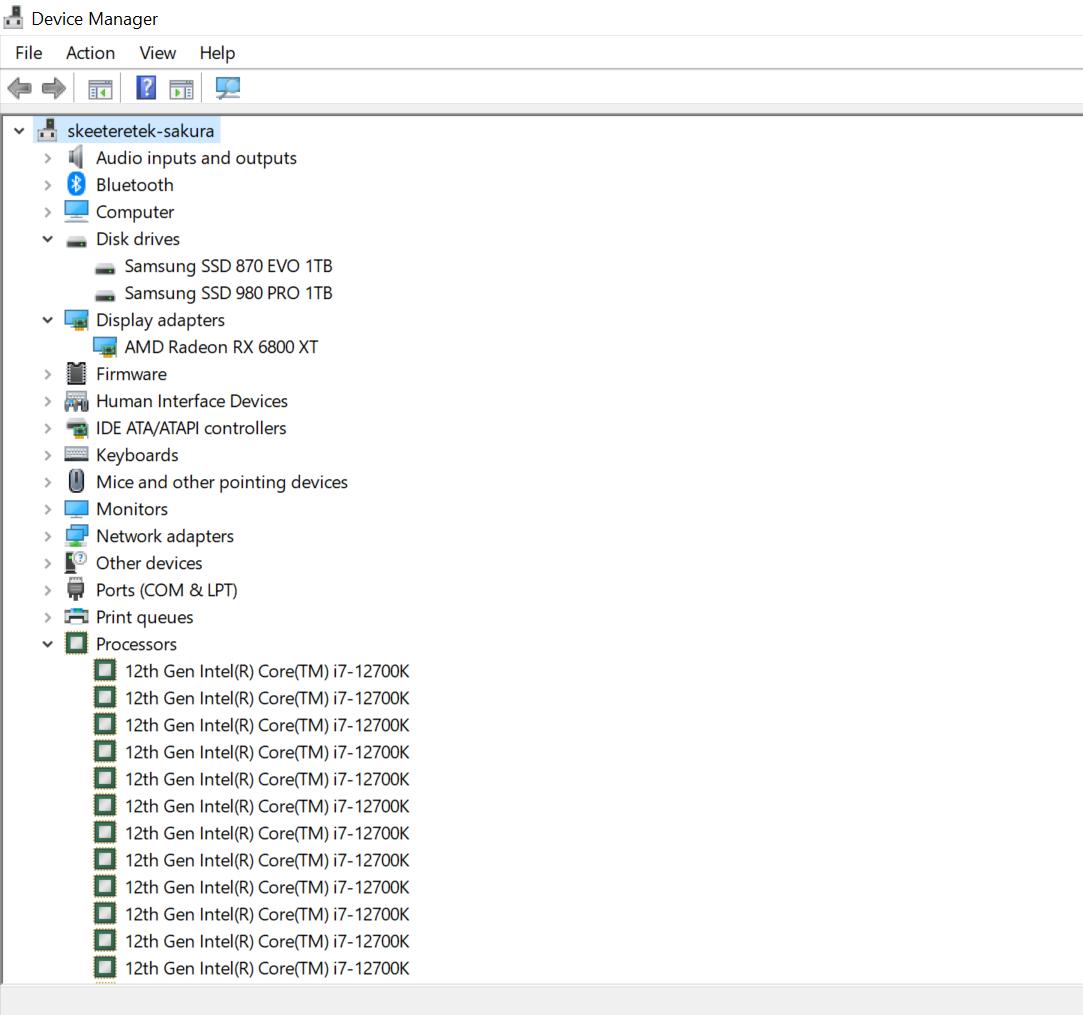Click the Scan for hardware changes icon
This screenshot has width=1083, height=1015.
(x=228, y=87)
